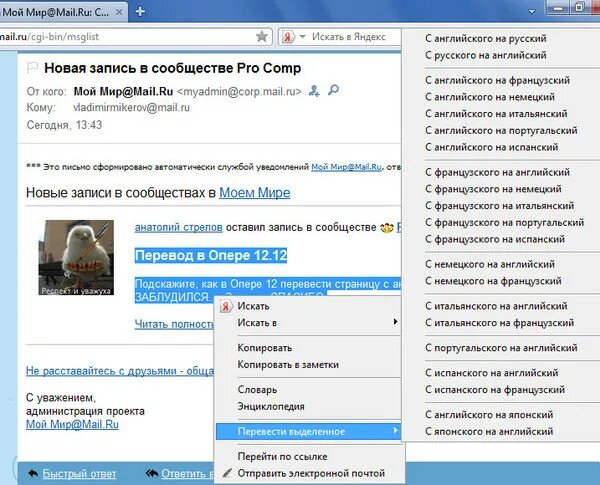Open a new browser tab

tap(140, 11)
